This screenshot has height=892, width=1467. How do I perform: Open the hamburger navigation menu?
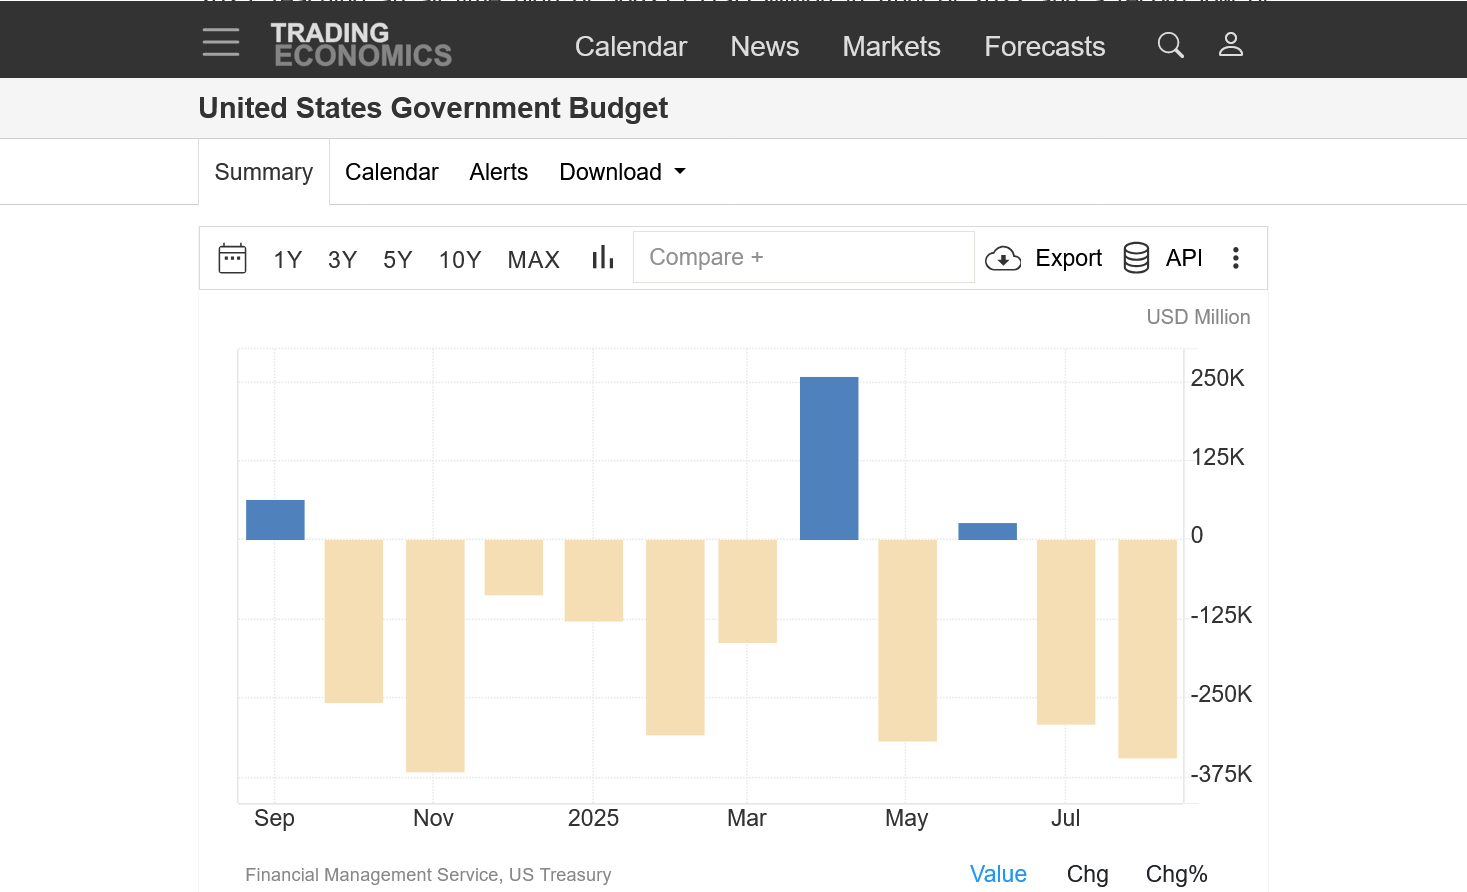pyautogui.click(x=220, y=42)
